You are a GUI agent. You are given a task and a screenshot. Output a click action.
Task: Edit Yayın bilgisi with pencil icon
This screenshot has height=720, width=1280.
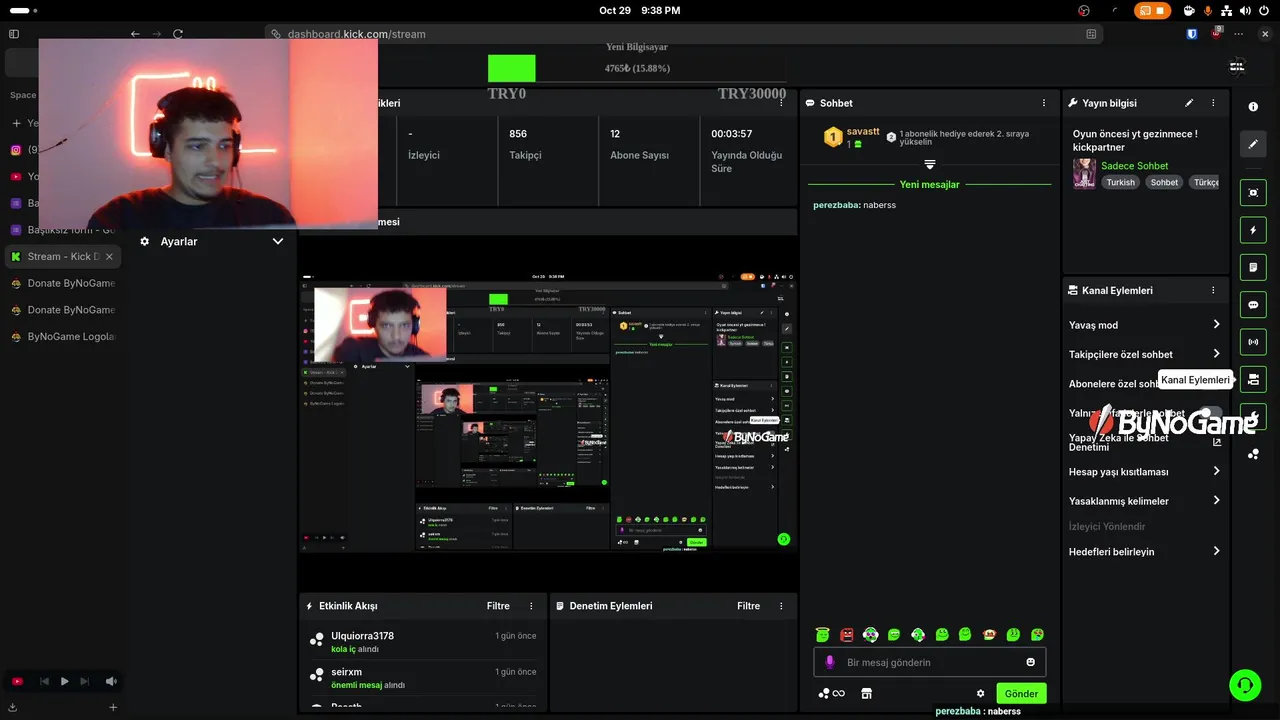(1189, 103)
